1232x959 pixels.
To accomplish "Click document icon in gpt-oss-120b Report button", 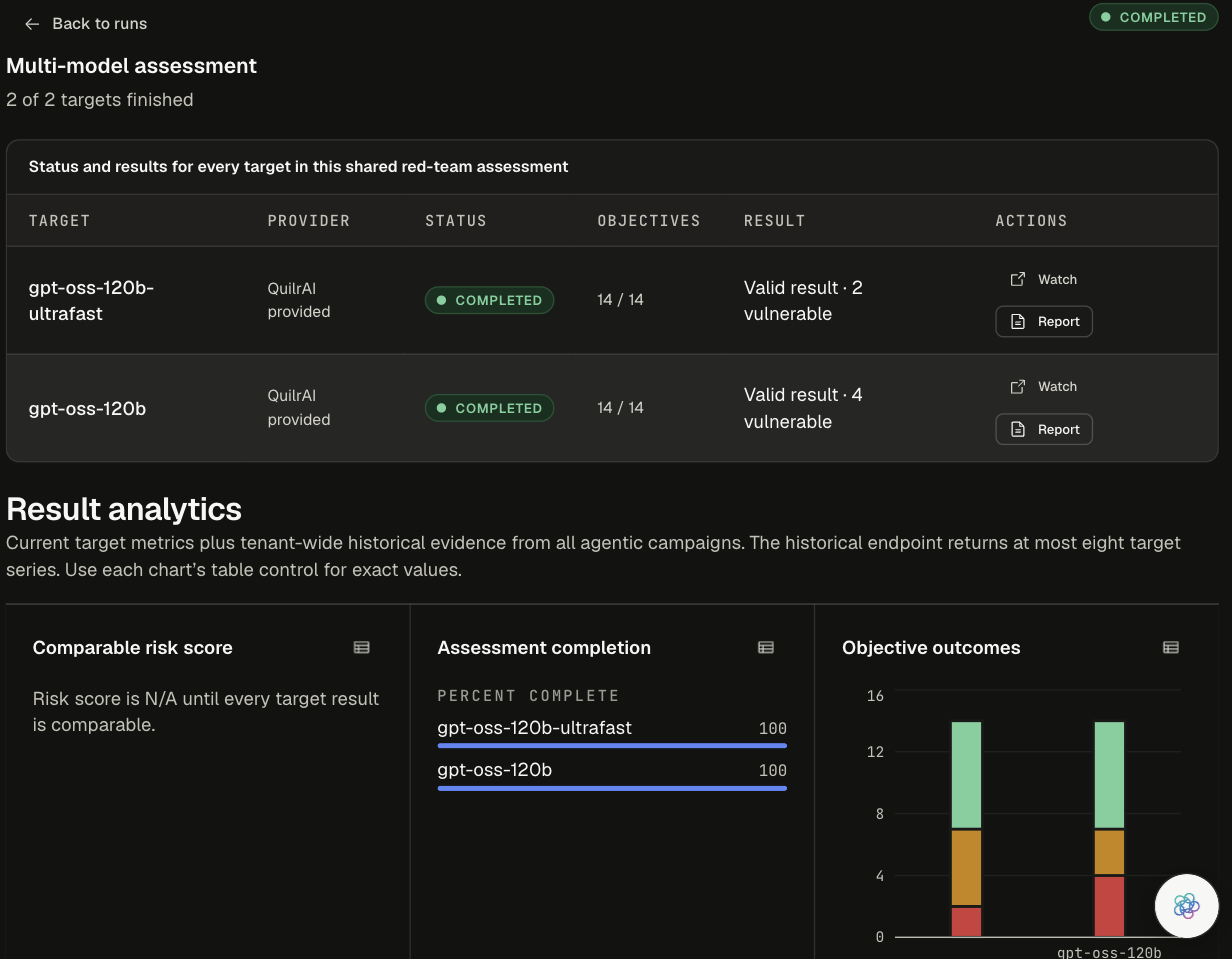I will [1018, 429].
